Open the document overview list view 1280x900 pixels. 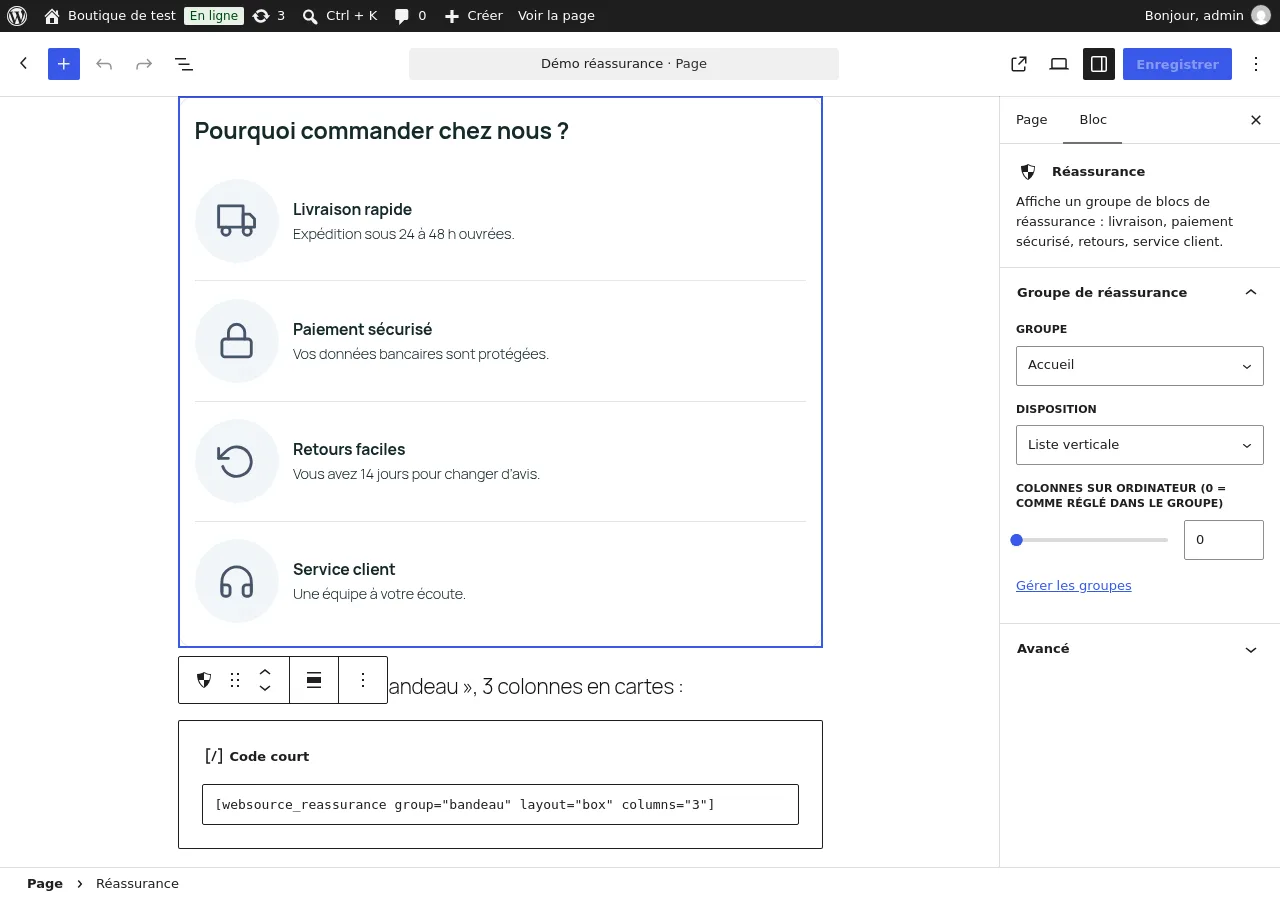point(184,64)
